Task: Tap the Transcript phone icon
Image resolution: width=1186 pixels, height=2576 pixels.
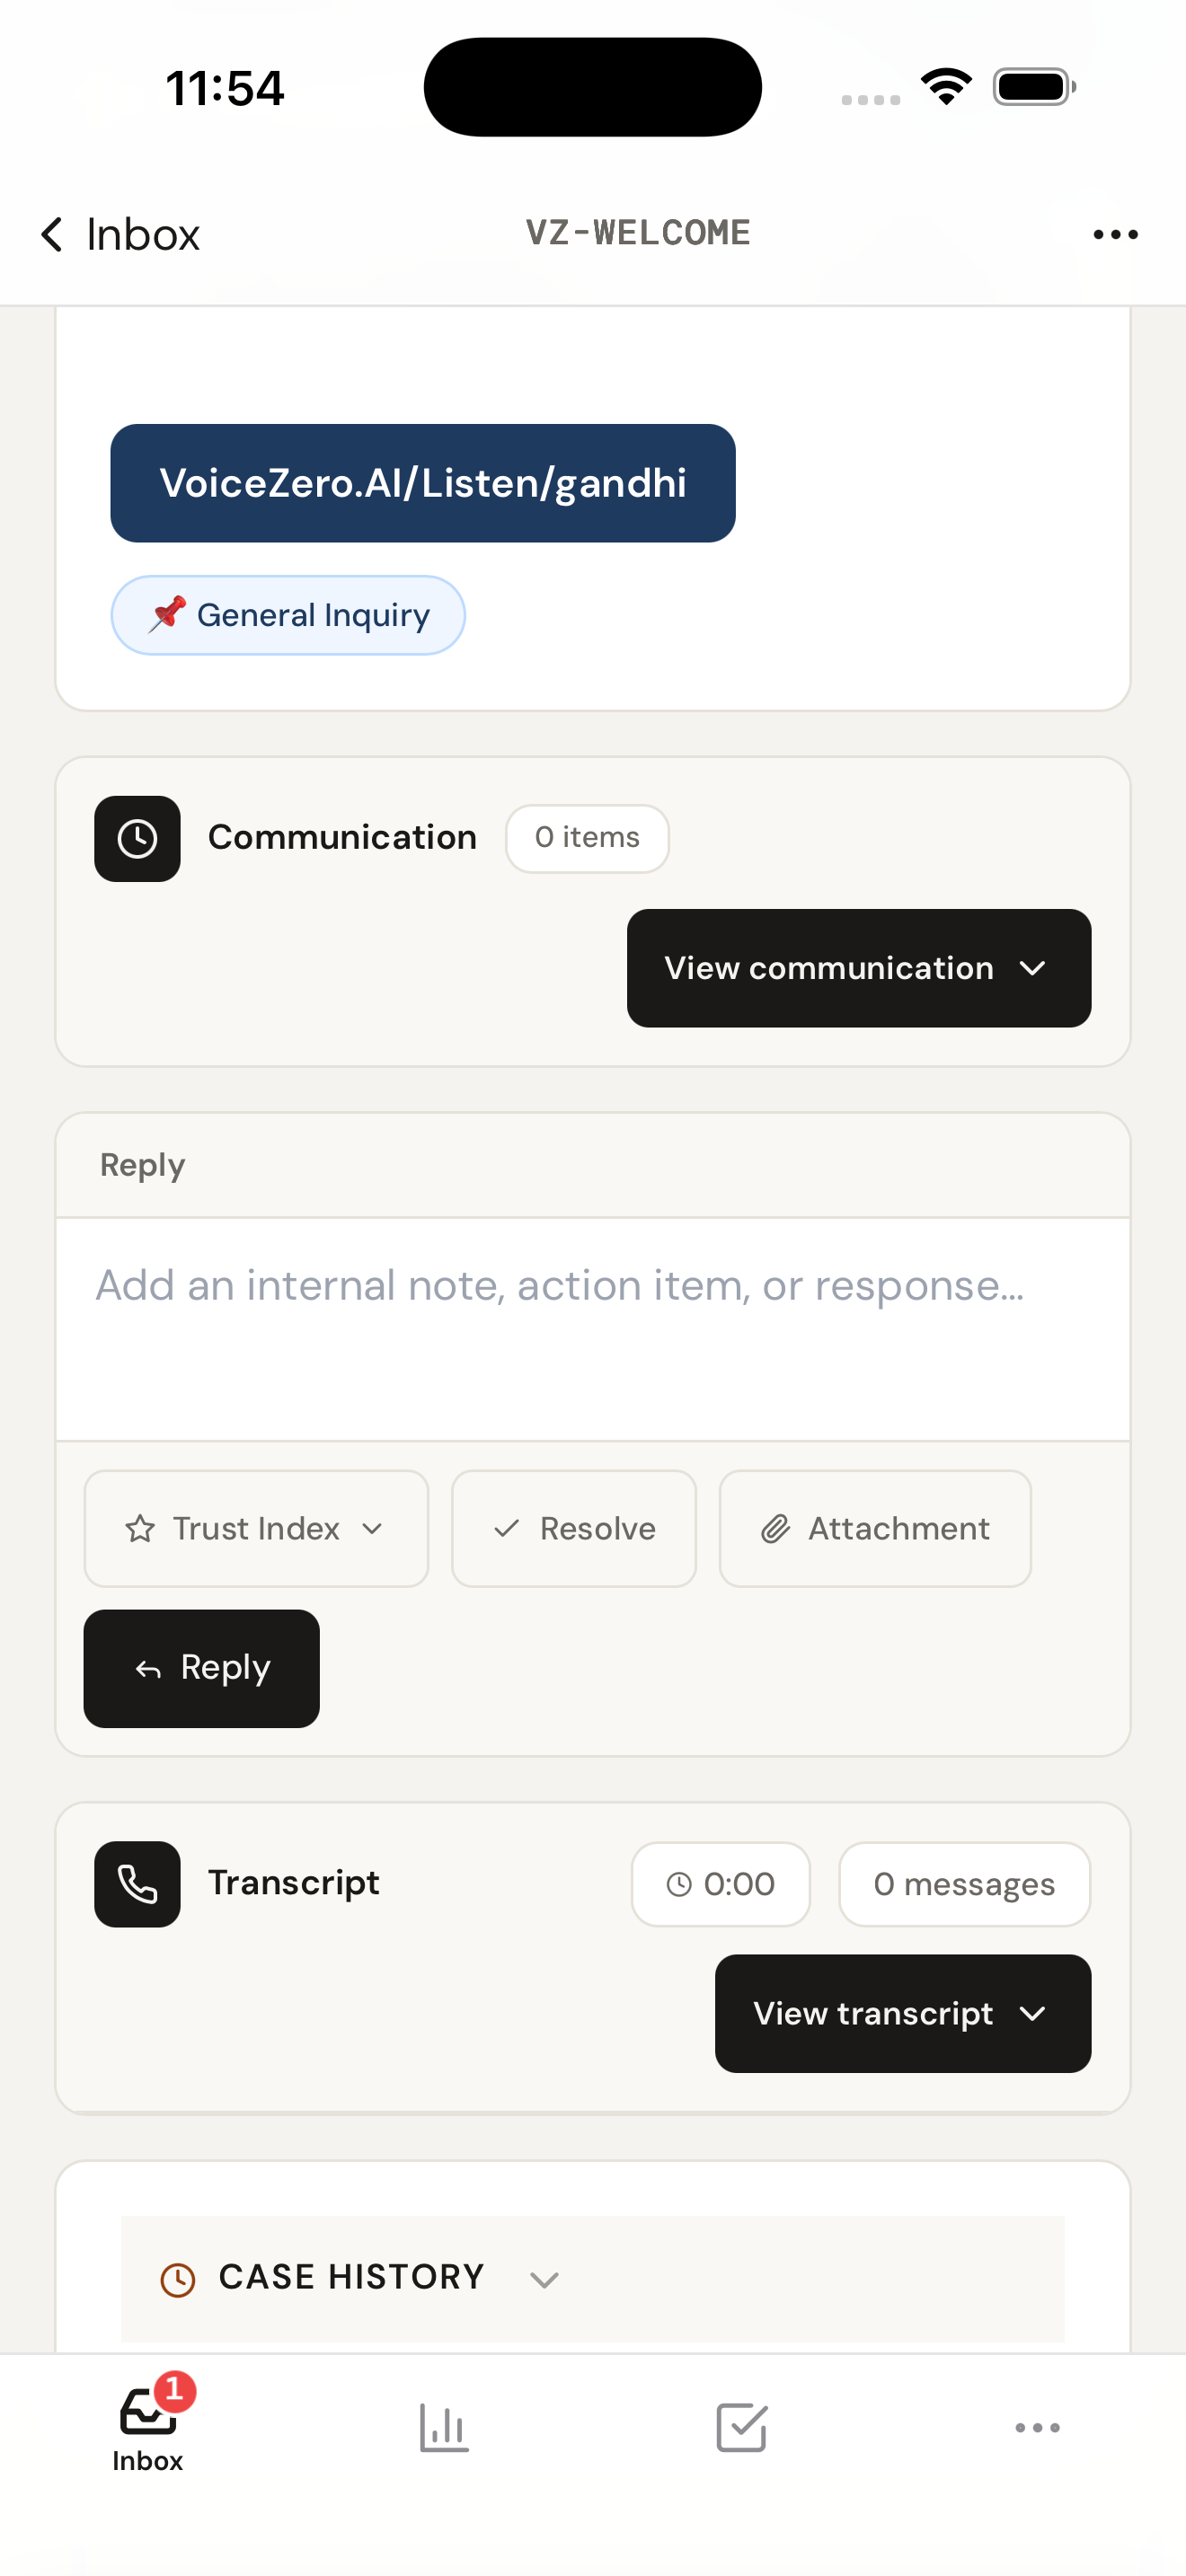Action: tap(137, 1884)
